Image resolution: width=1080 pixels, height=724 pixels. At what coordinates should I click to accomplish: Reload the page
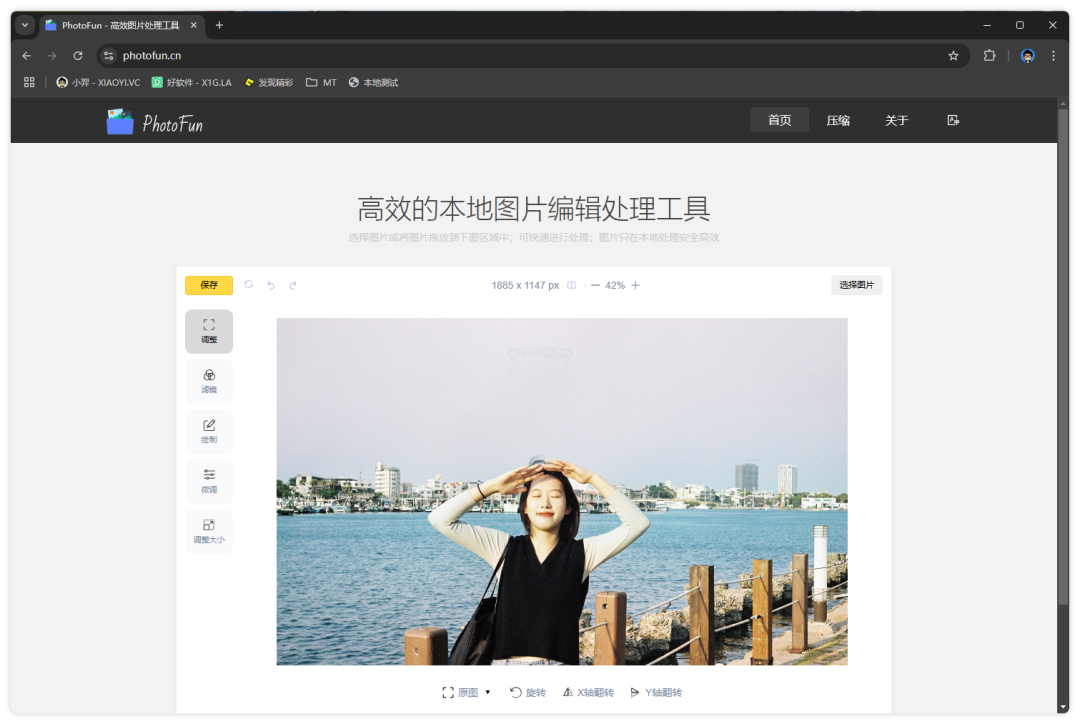[x=78, y=56]
